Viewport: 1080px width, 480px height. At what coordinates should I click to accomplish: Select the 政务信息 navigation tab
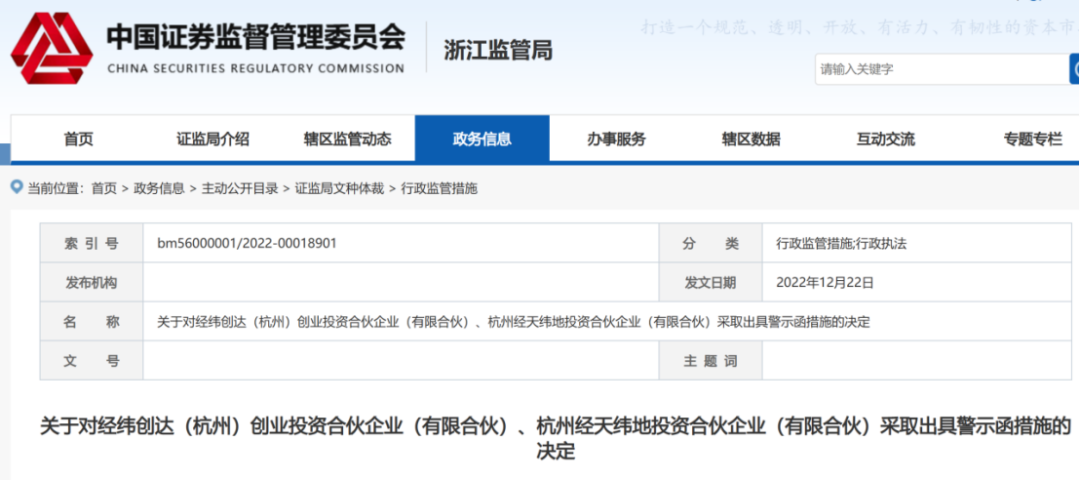click(x=482, y=139)
